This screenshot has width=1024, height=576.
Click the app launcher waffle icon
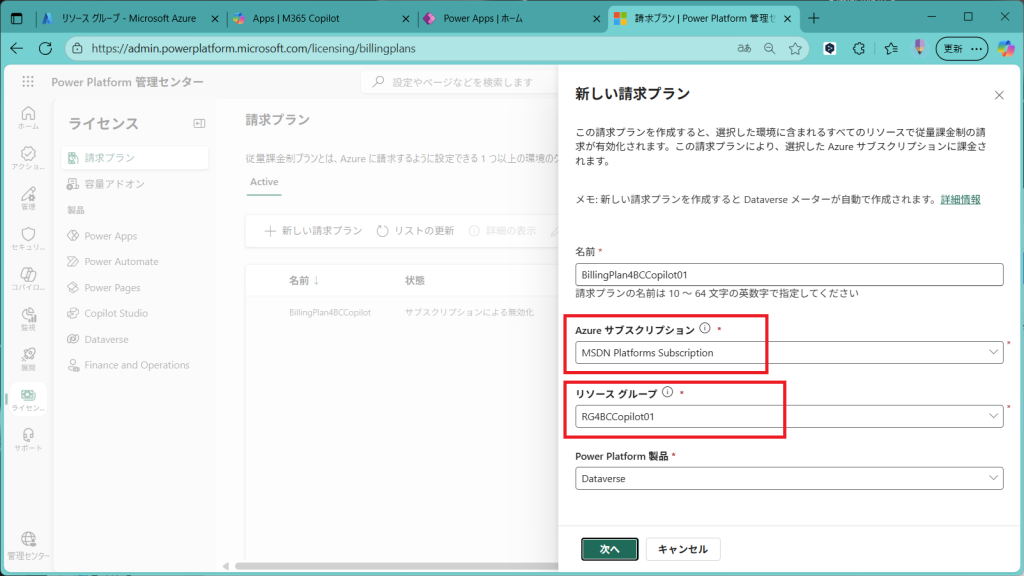(x=27, y=82)
